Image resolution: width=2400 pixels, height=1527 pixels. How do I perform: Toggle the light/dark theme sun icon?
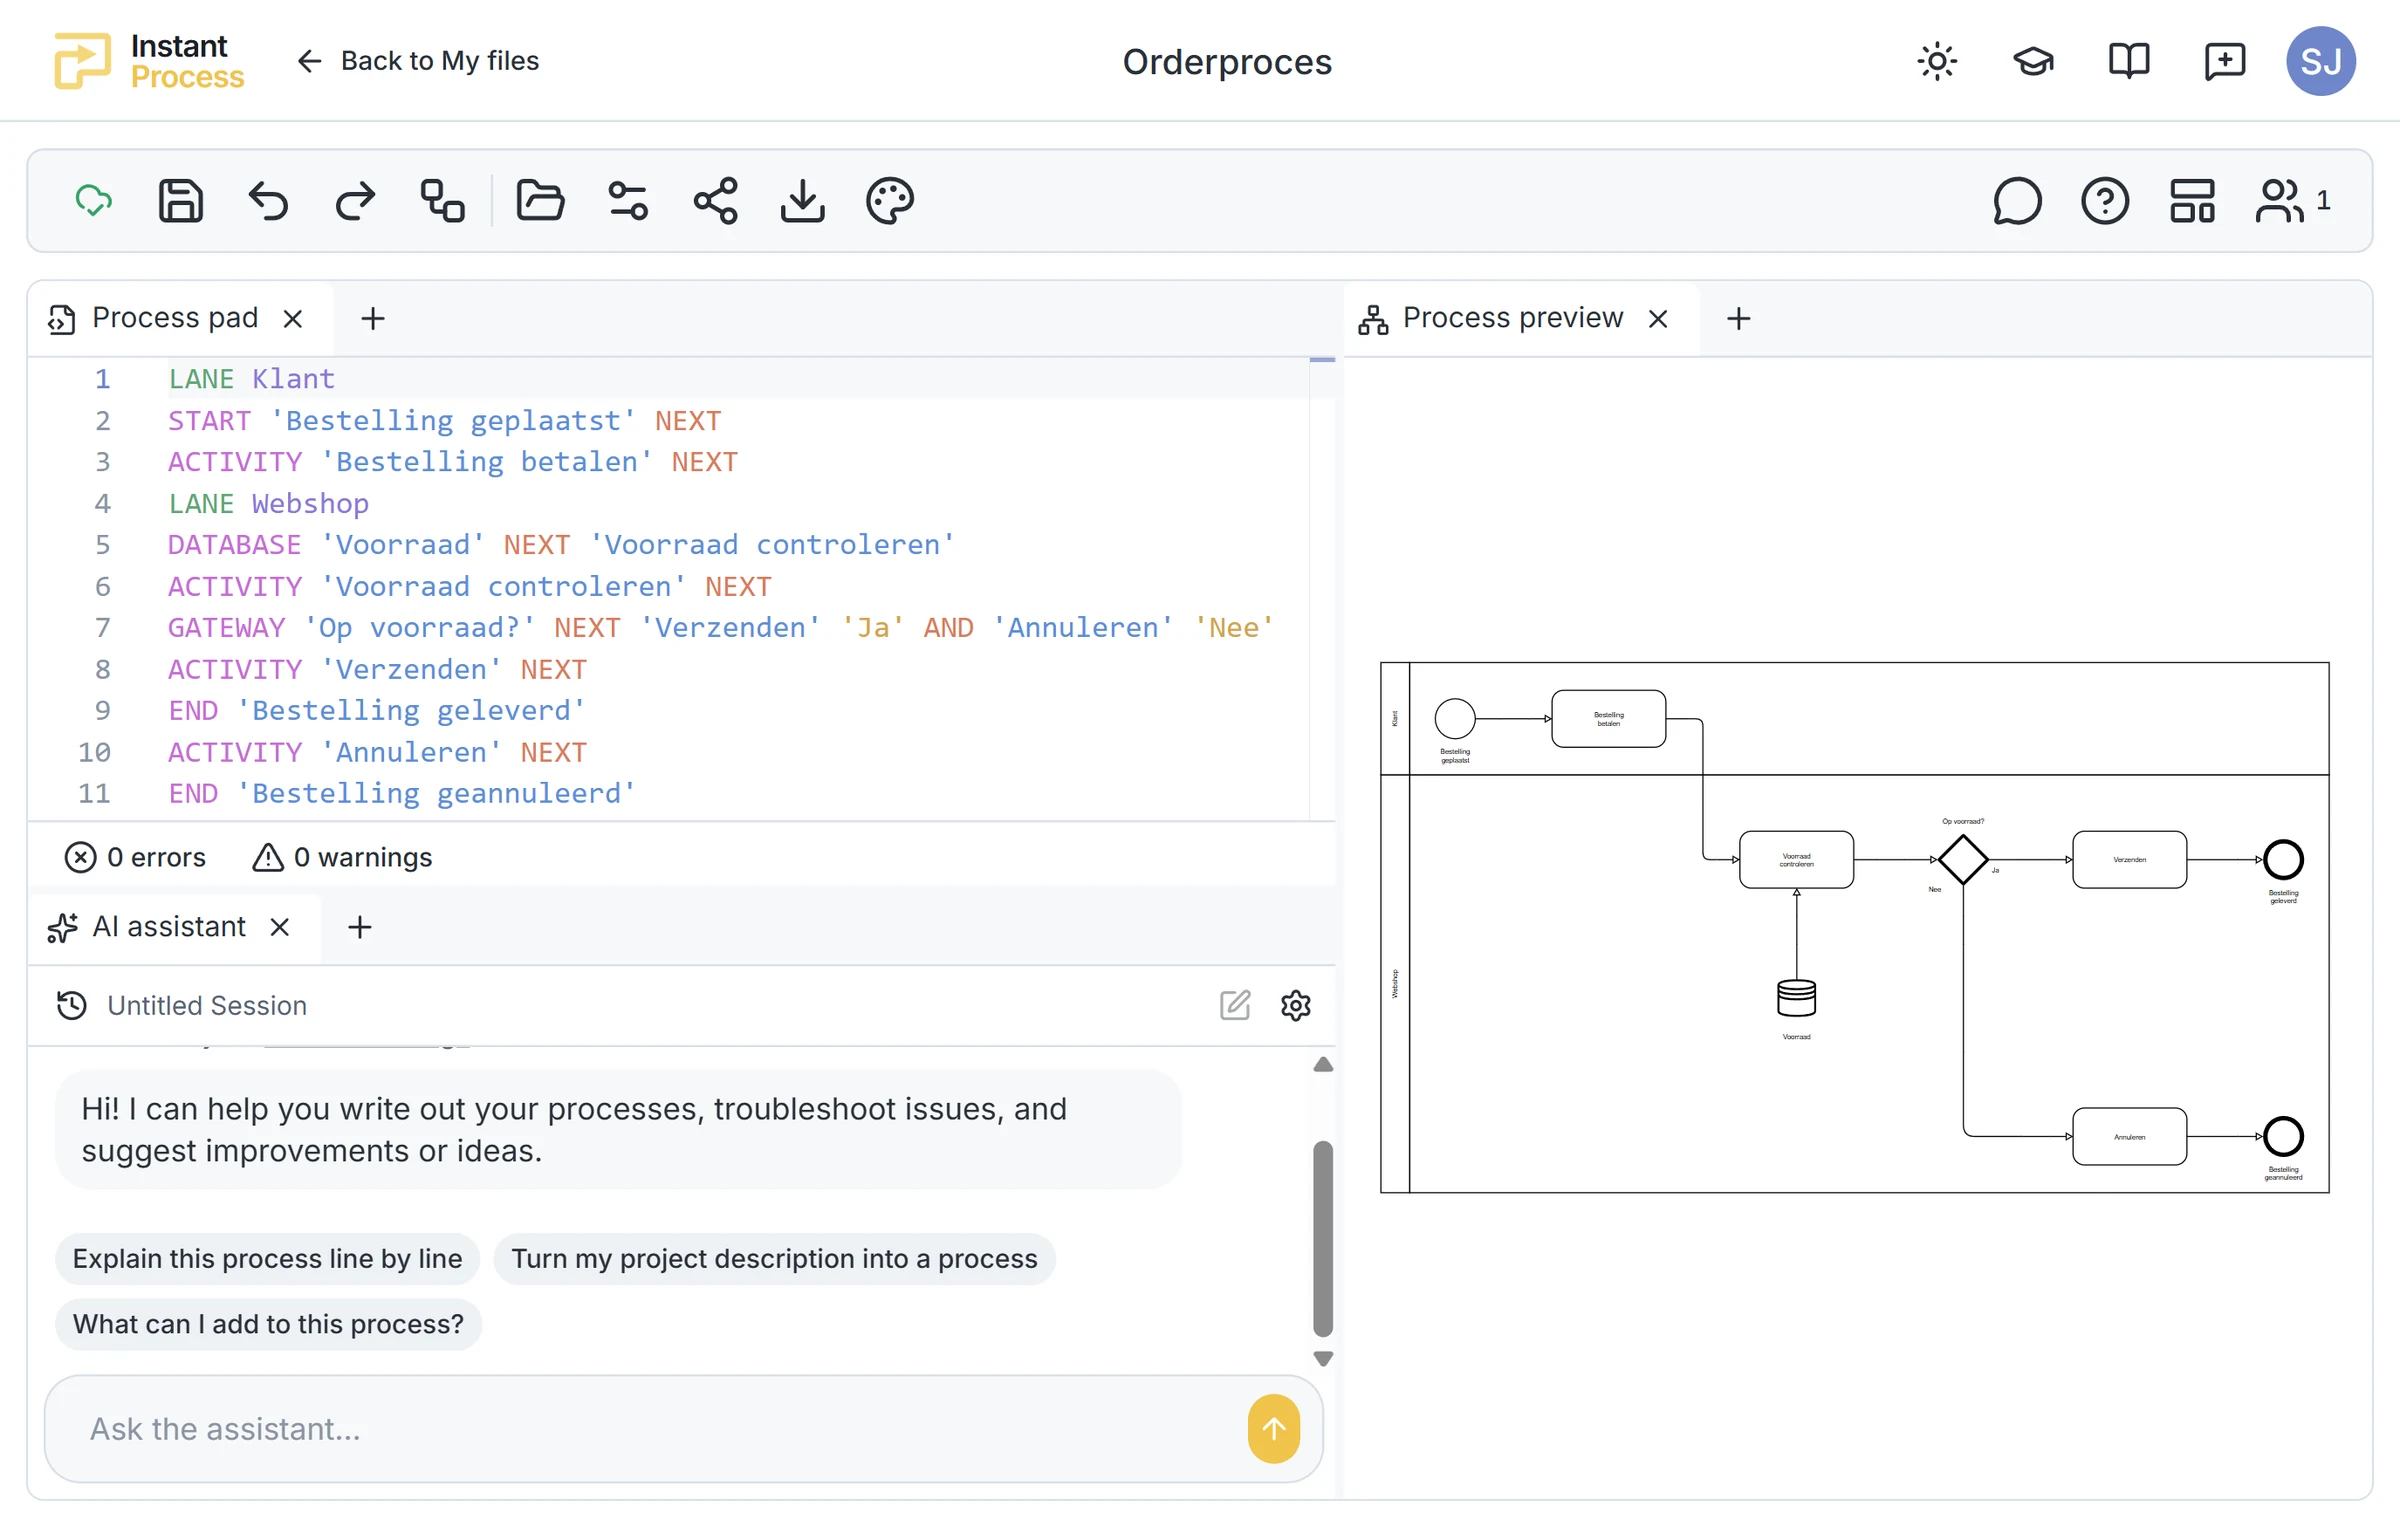1937,62
